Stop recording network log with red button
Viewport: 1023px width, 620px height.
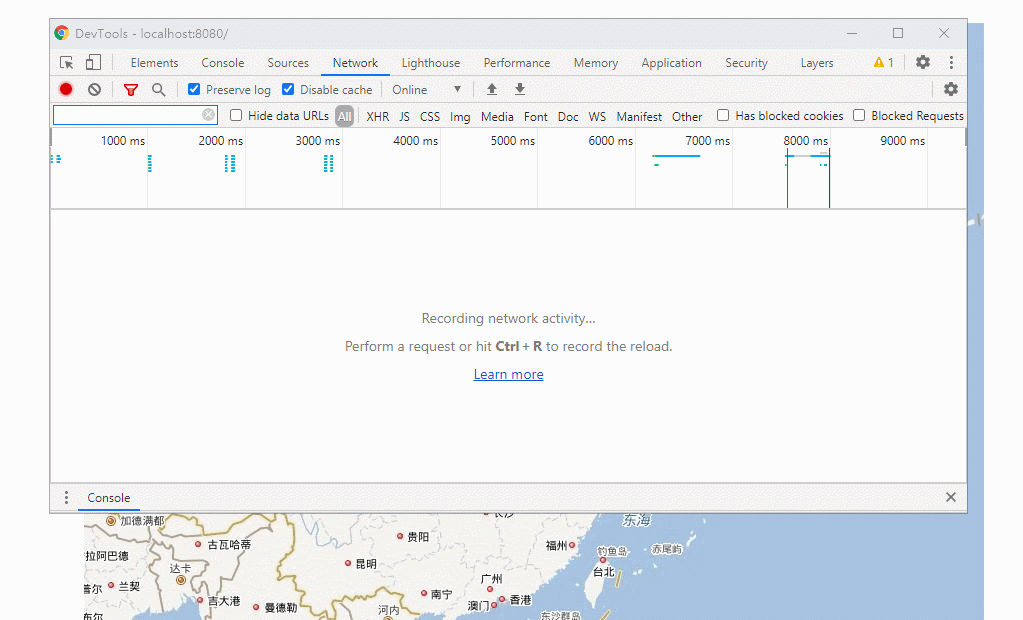66,89
